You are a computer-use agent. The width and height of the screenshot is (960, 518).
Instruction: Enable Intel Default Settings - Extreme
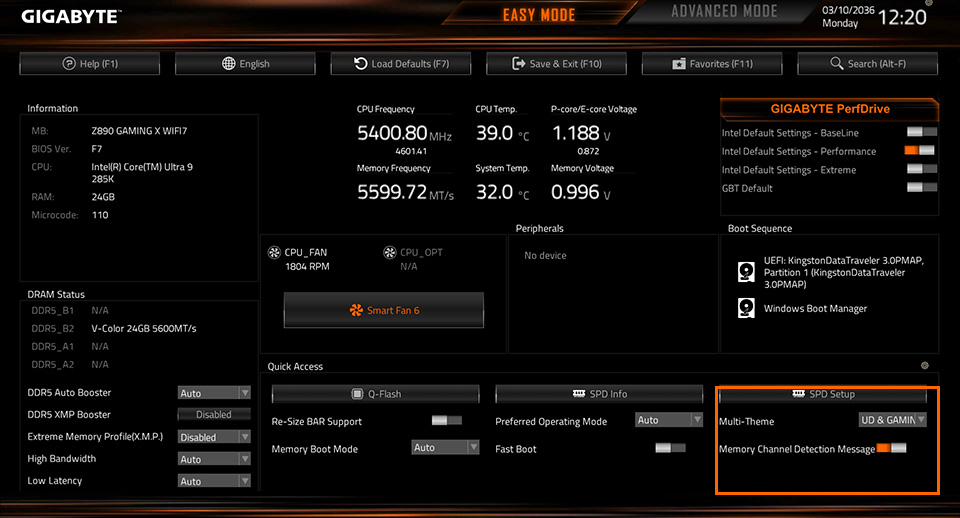click(x=921, y=170)
